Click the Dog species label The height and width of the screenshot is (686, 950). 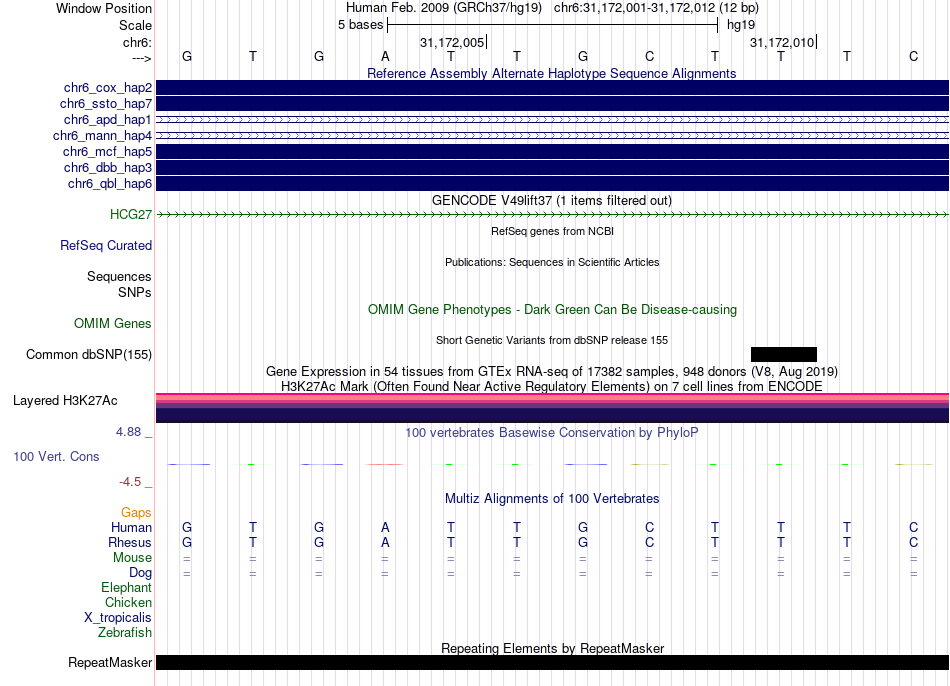point(140,573)
